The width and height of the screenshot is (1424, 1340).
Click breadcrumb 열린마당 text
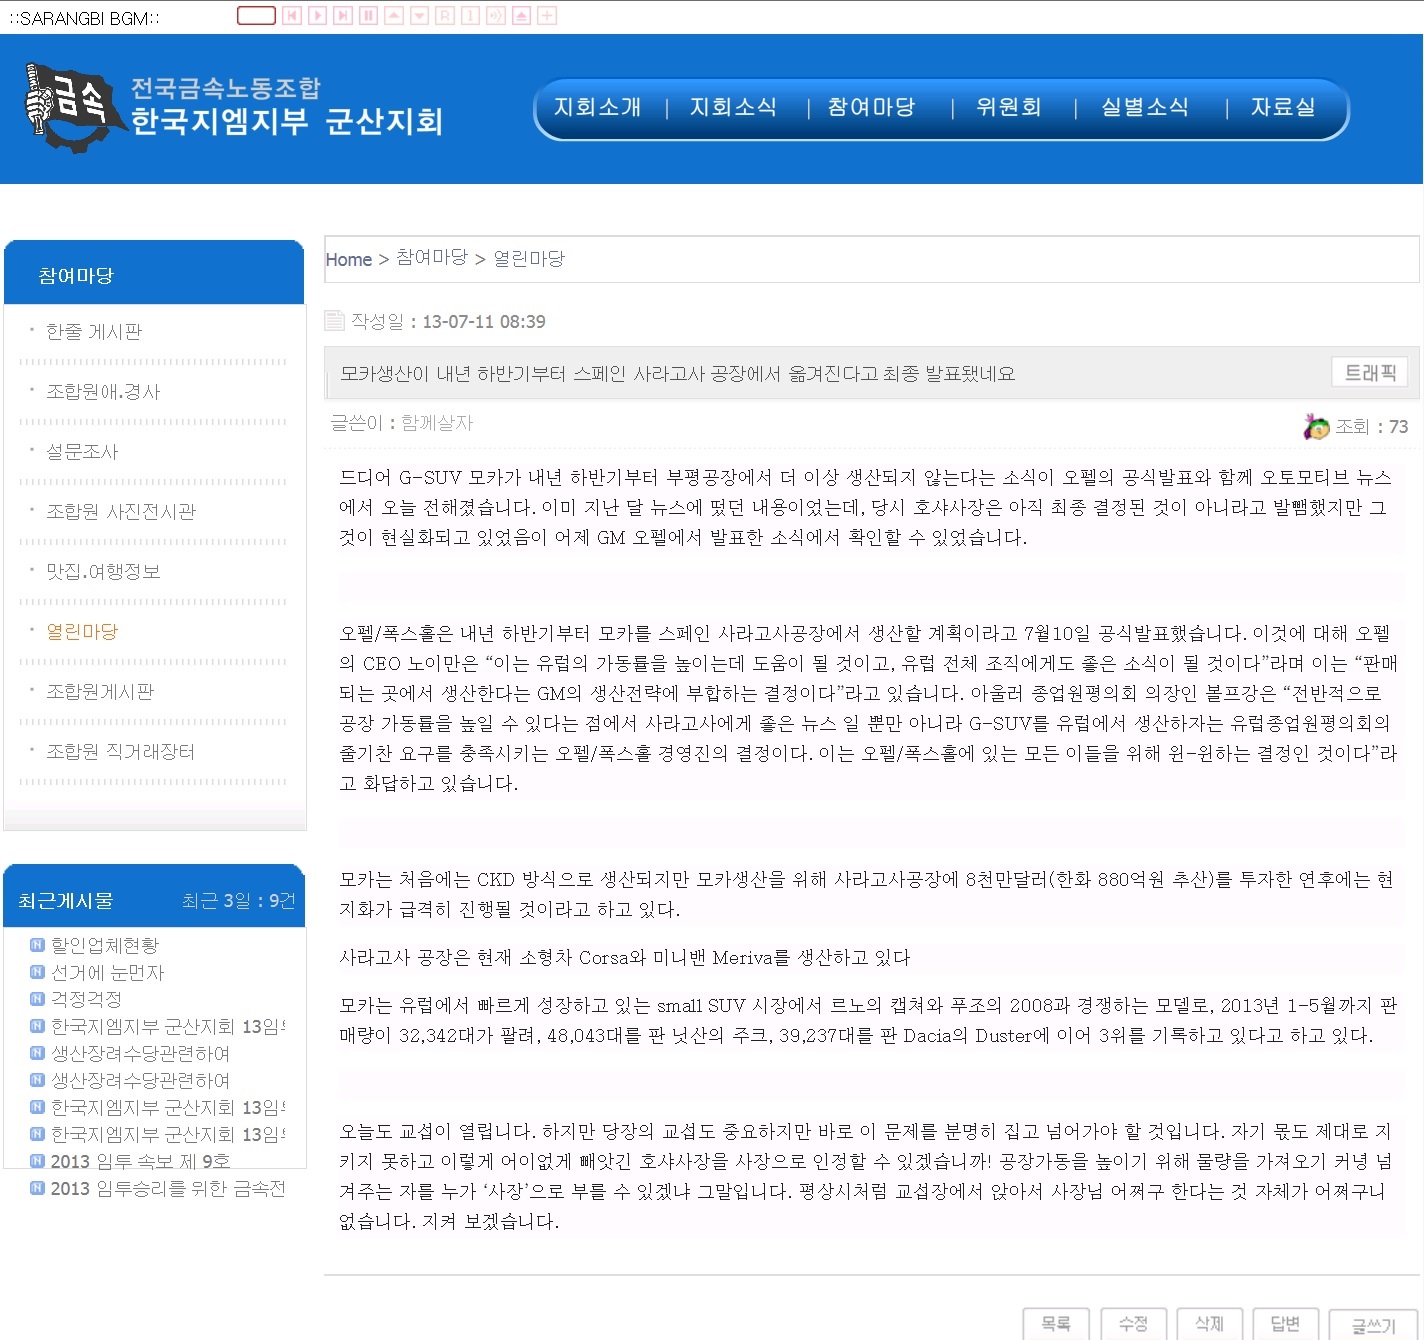pos(529,258)
